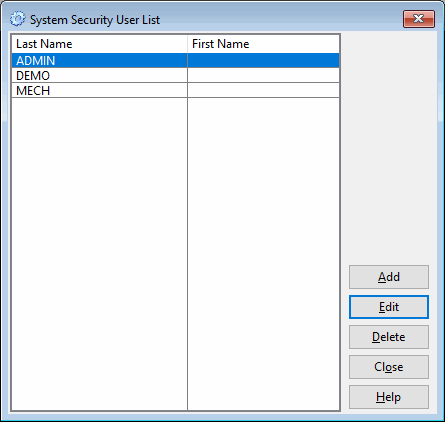Open the Edit user button
The image size is (445, 422).
[389, 307]
